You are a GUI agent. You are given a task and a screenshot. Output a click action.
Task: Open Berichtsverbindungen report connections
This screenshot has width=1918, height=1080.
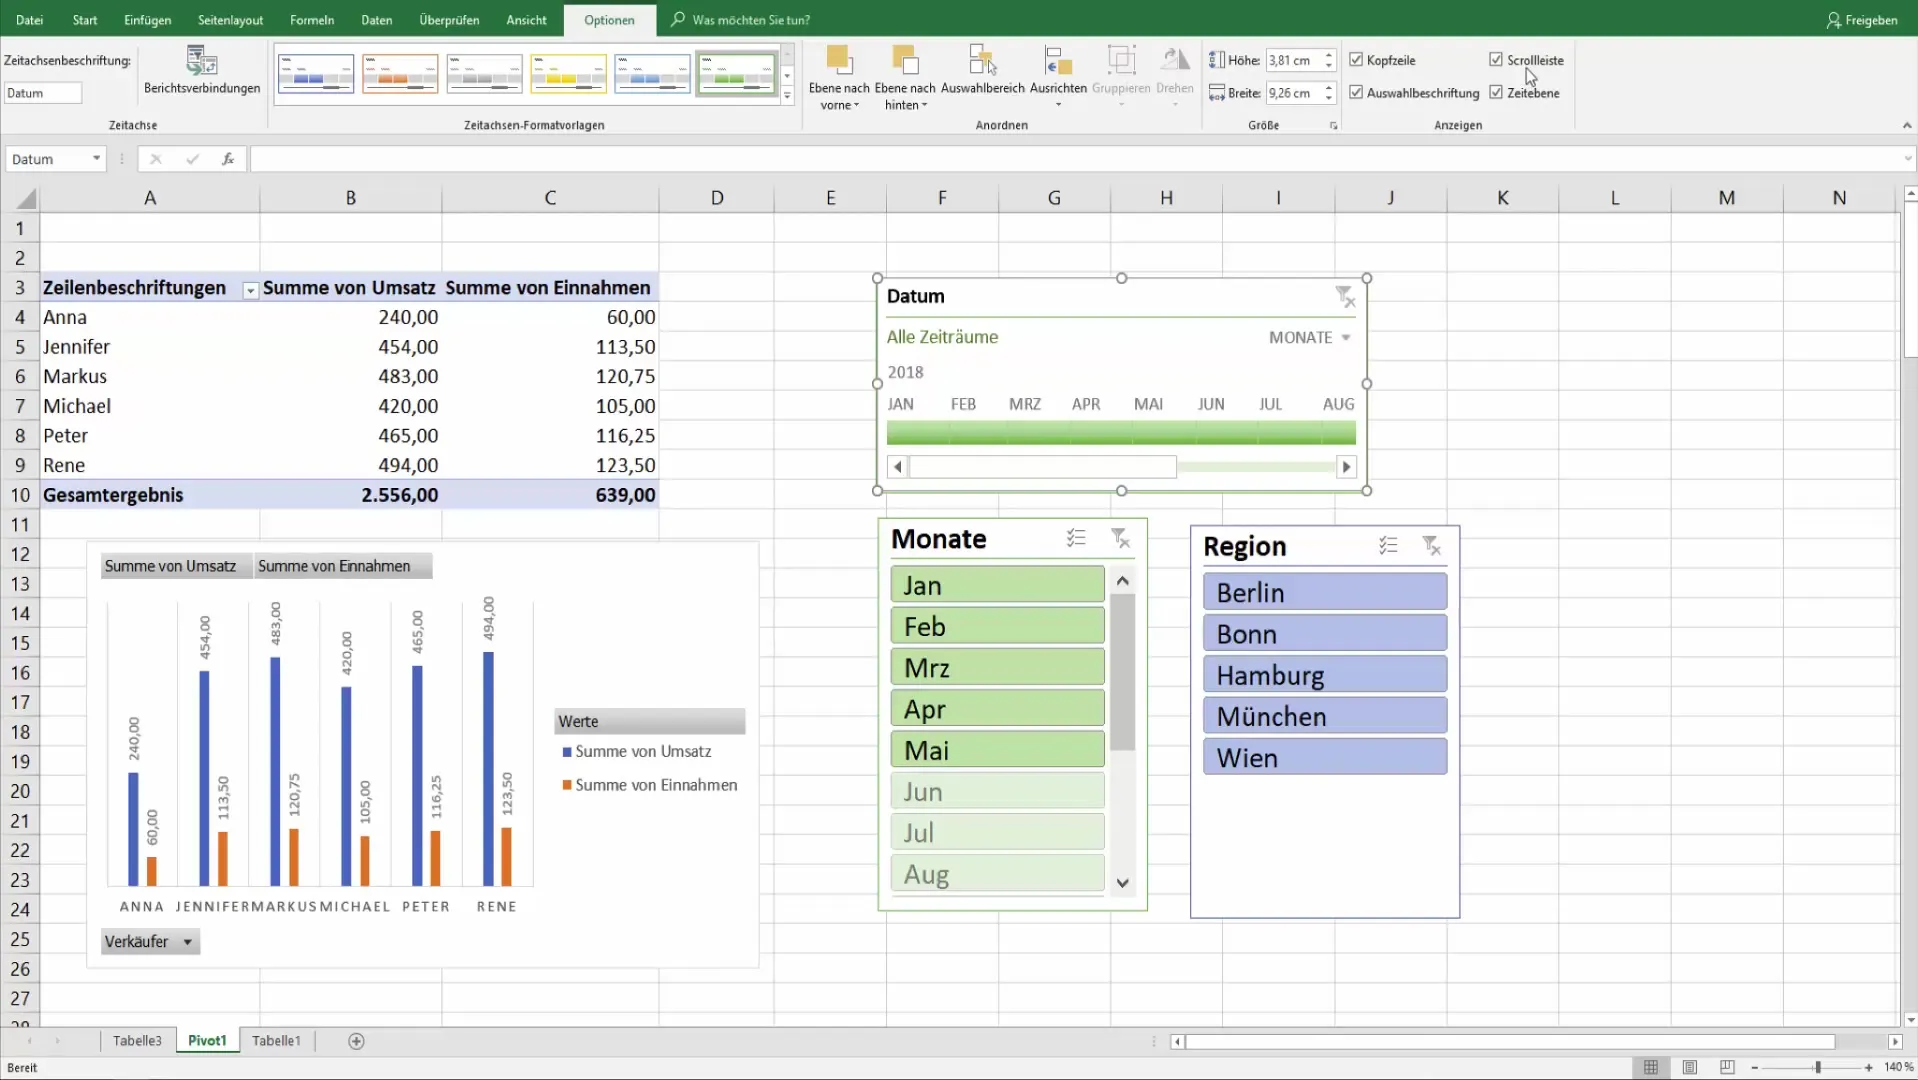(x=201, y=70)
